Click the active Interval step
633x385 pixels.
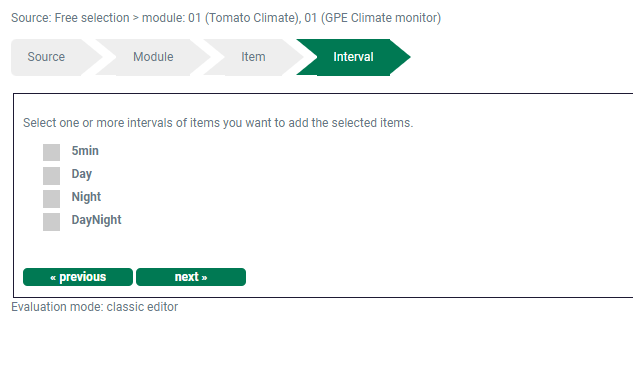(353, 57)
